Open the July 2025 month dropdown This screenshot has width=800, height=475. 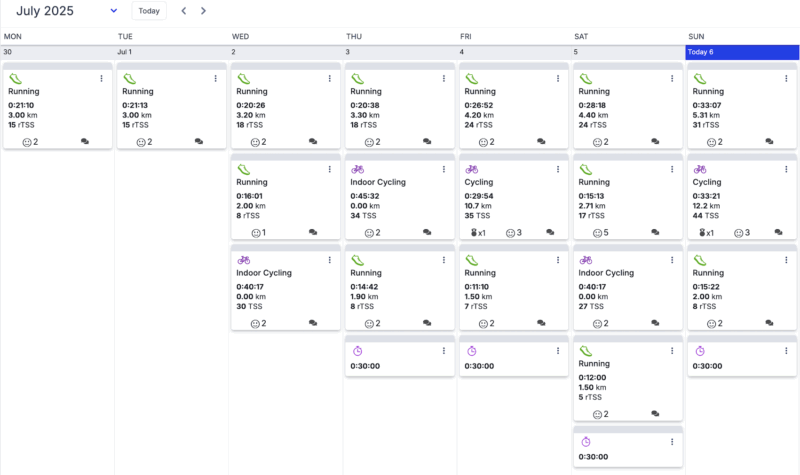coord(114,11)
